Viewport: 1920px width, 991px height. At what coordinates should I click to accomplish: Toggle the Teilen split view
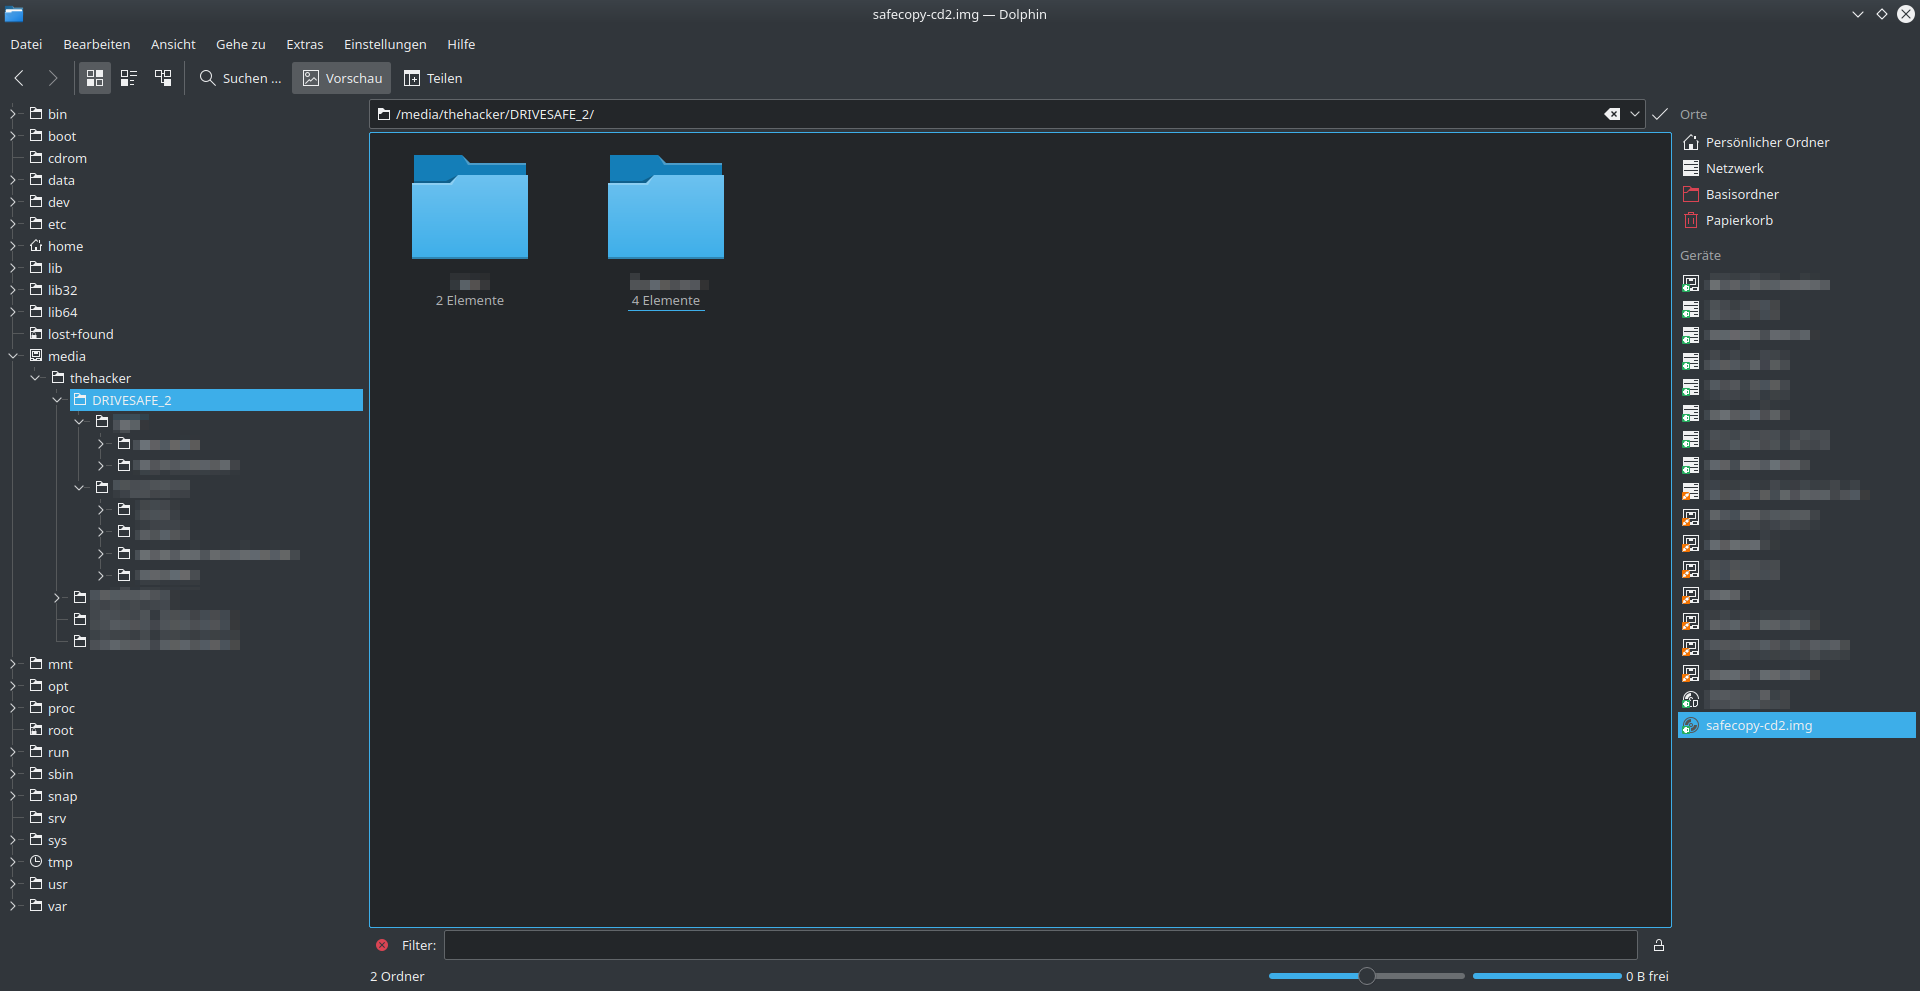433,78
